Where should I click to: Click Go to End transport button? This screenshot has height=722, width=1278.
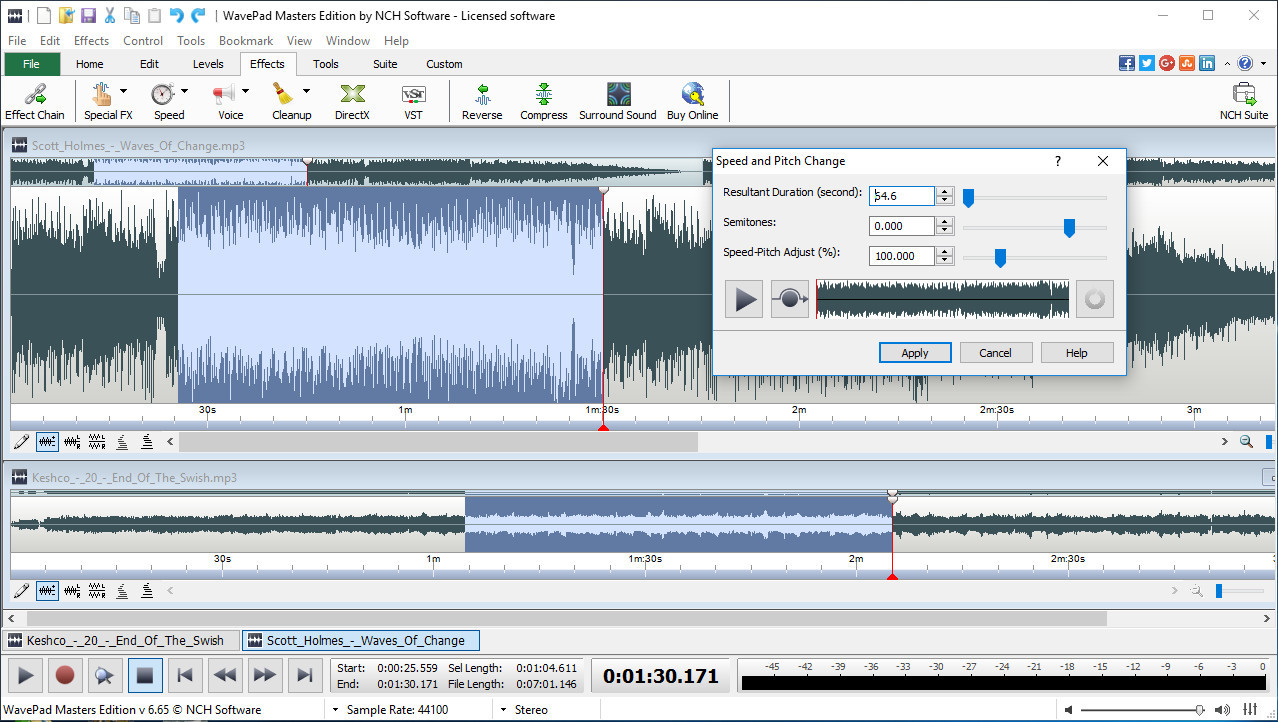[x=304, y=676]
